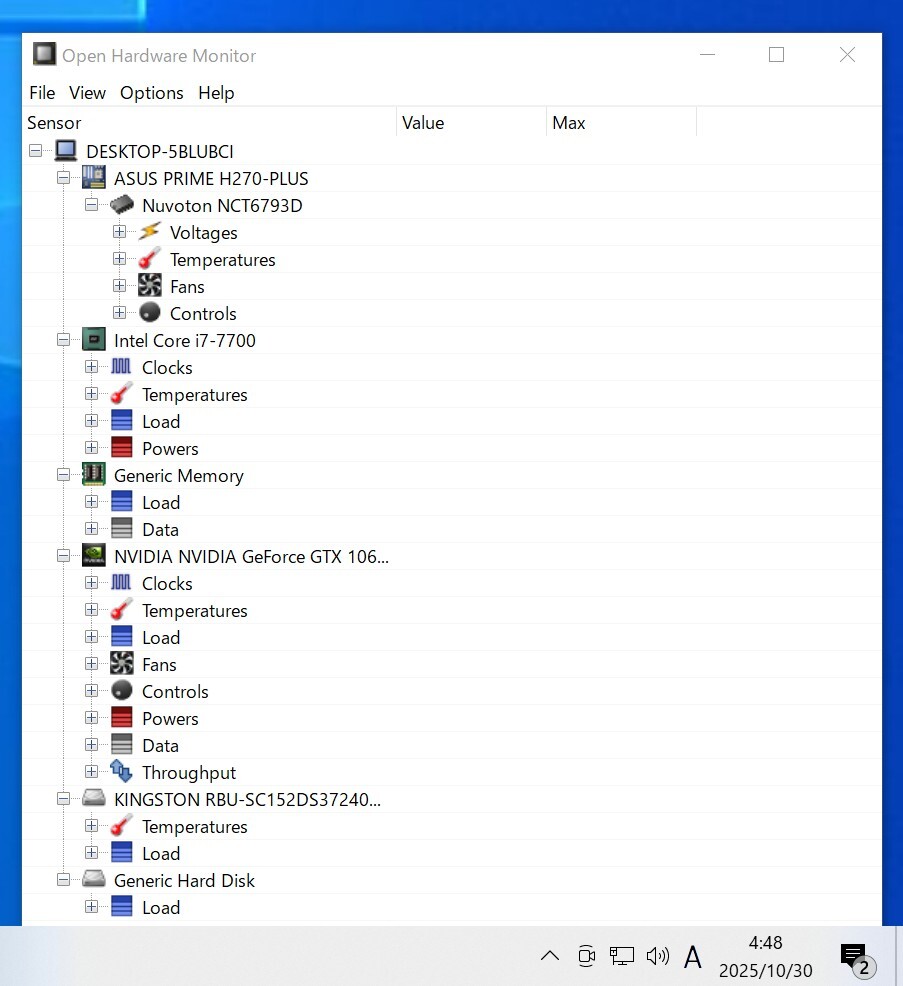The image size is (903, 986).
Task: Click the Max column header
Action: pos(621,123)
